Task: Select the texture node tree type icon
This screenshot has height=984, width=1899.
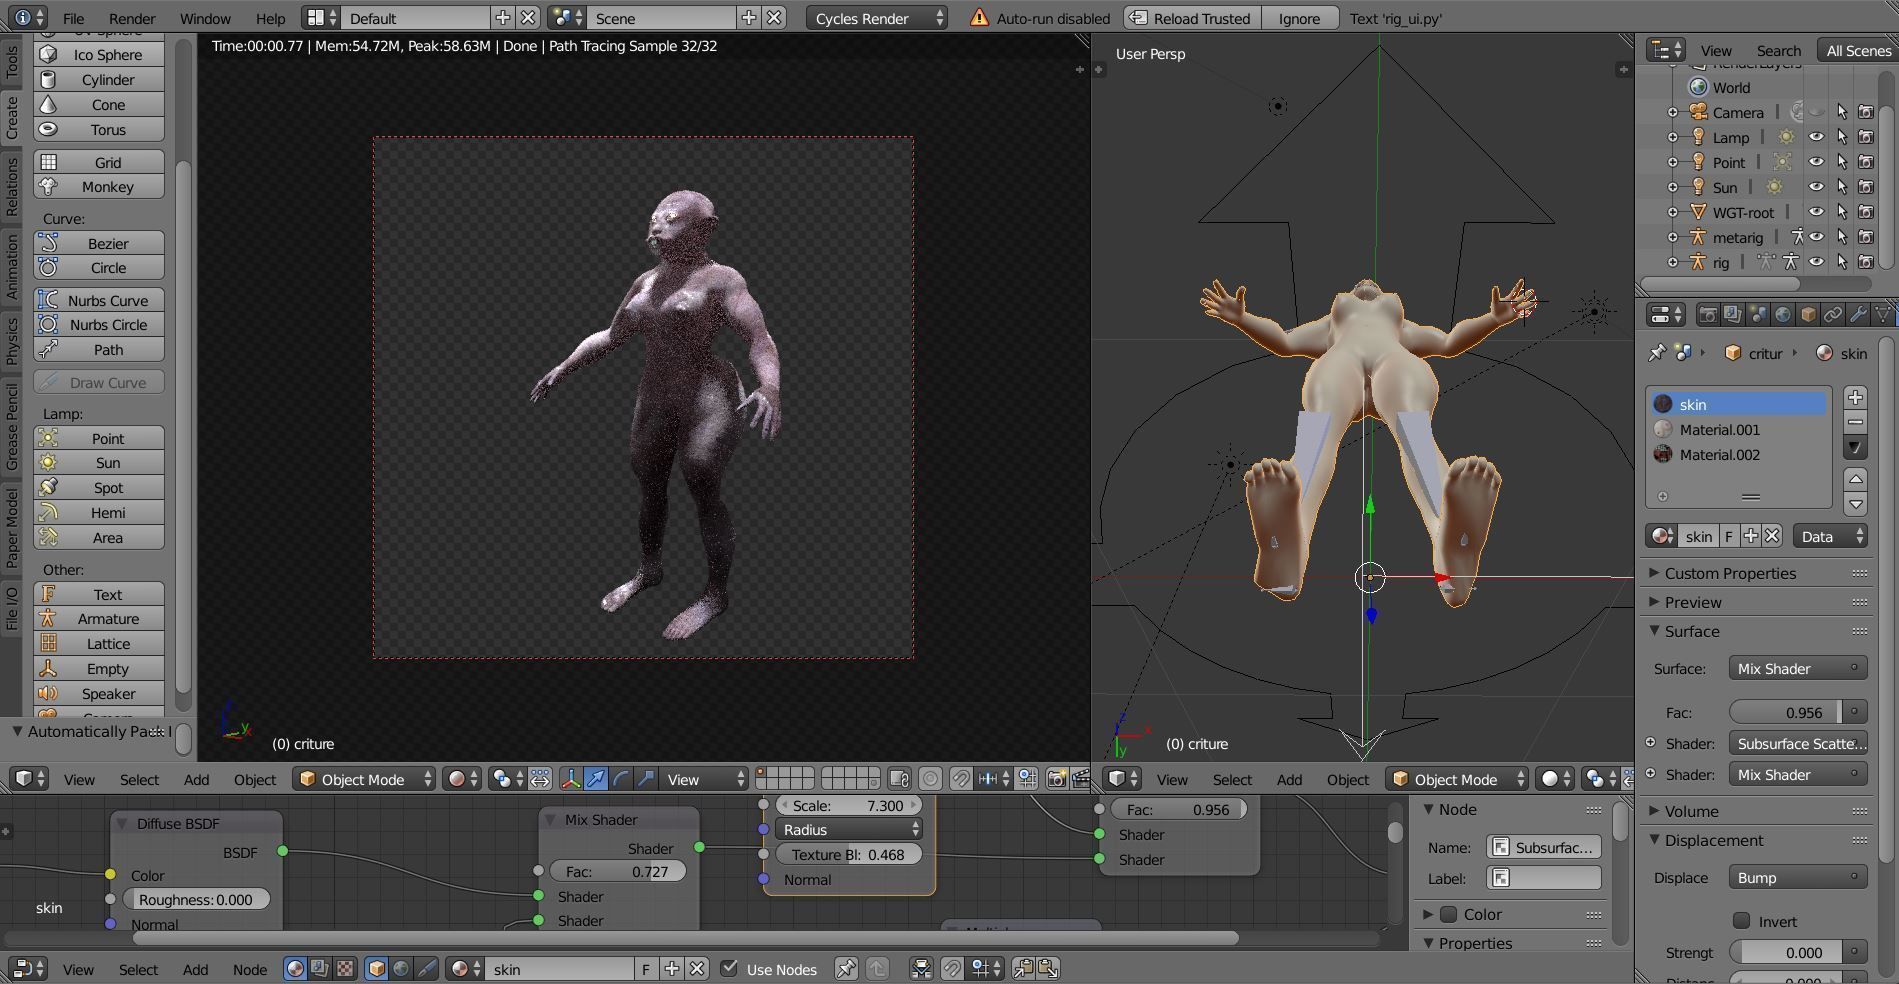Action: click(x=345, y=968)
